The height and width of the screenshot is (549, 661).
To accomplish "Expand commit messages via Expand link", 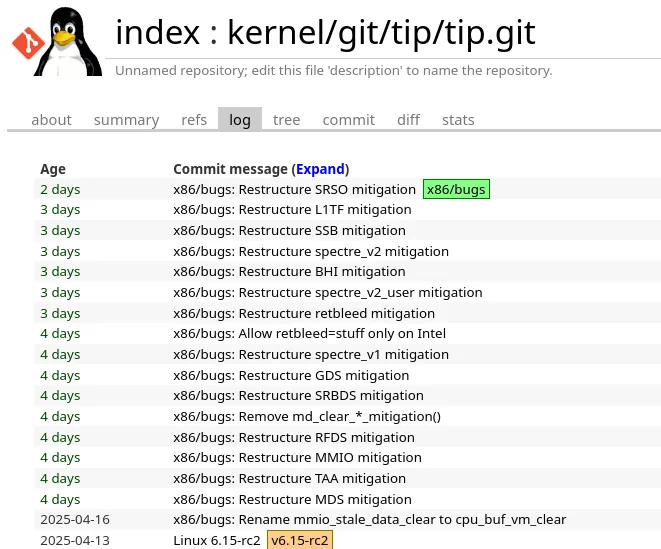I will (x=320, y=169).
